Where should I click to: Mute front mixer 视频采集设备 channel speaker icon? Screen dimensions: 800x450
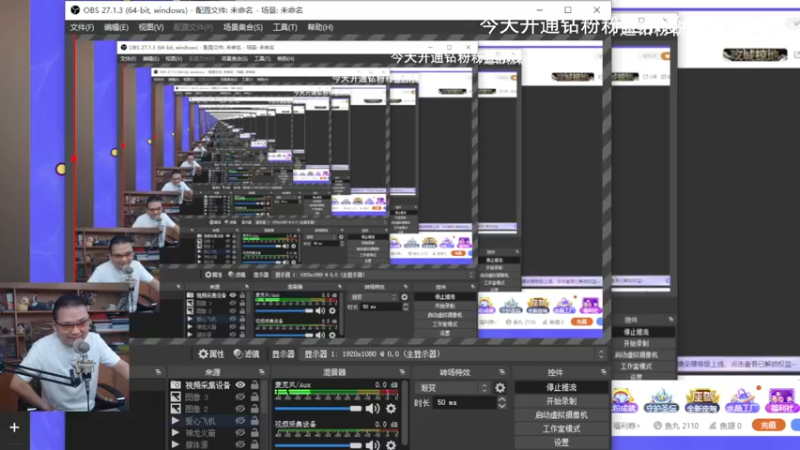point(372,445)
